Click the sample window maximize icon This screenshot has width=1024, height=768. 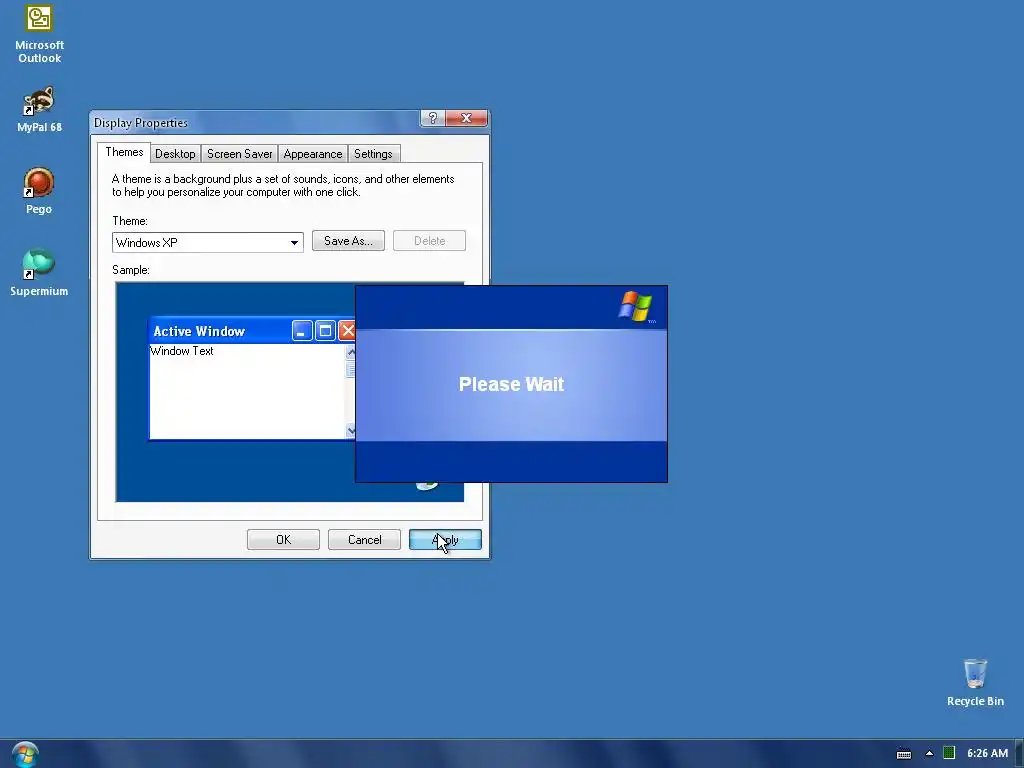tap(325, 331)
